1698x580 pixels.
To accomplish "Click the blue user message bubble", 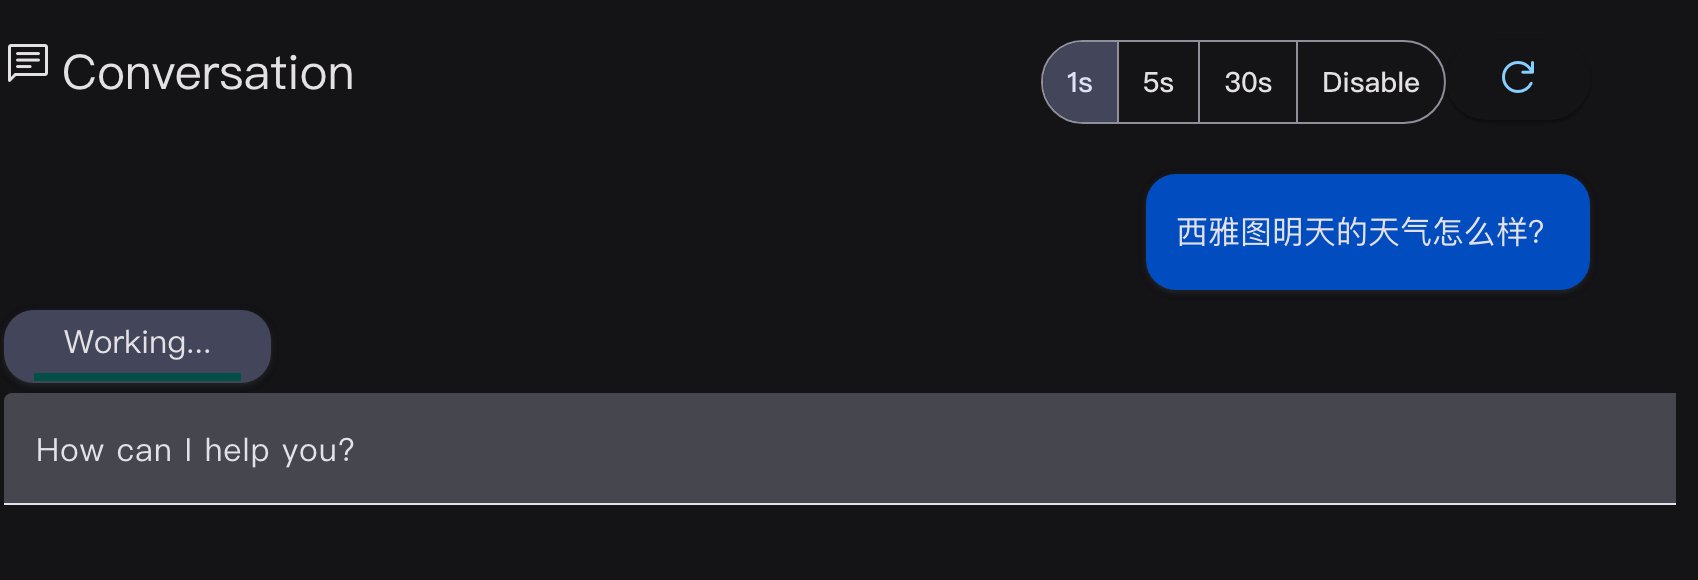I will [x=1367, y=232].
